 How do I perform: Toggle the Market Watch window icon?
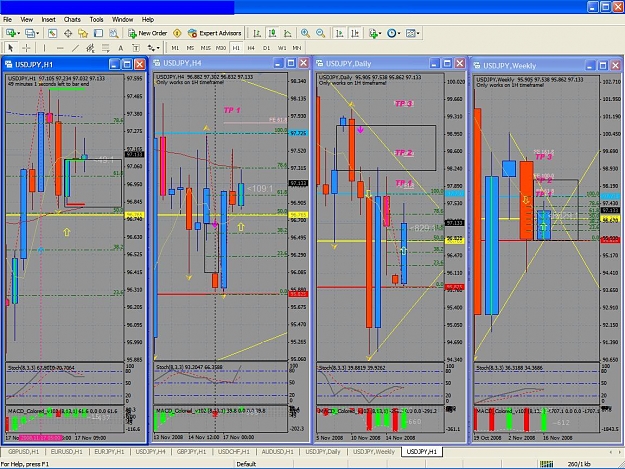coord(53,33)
